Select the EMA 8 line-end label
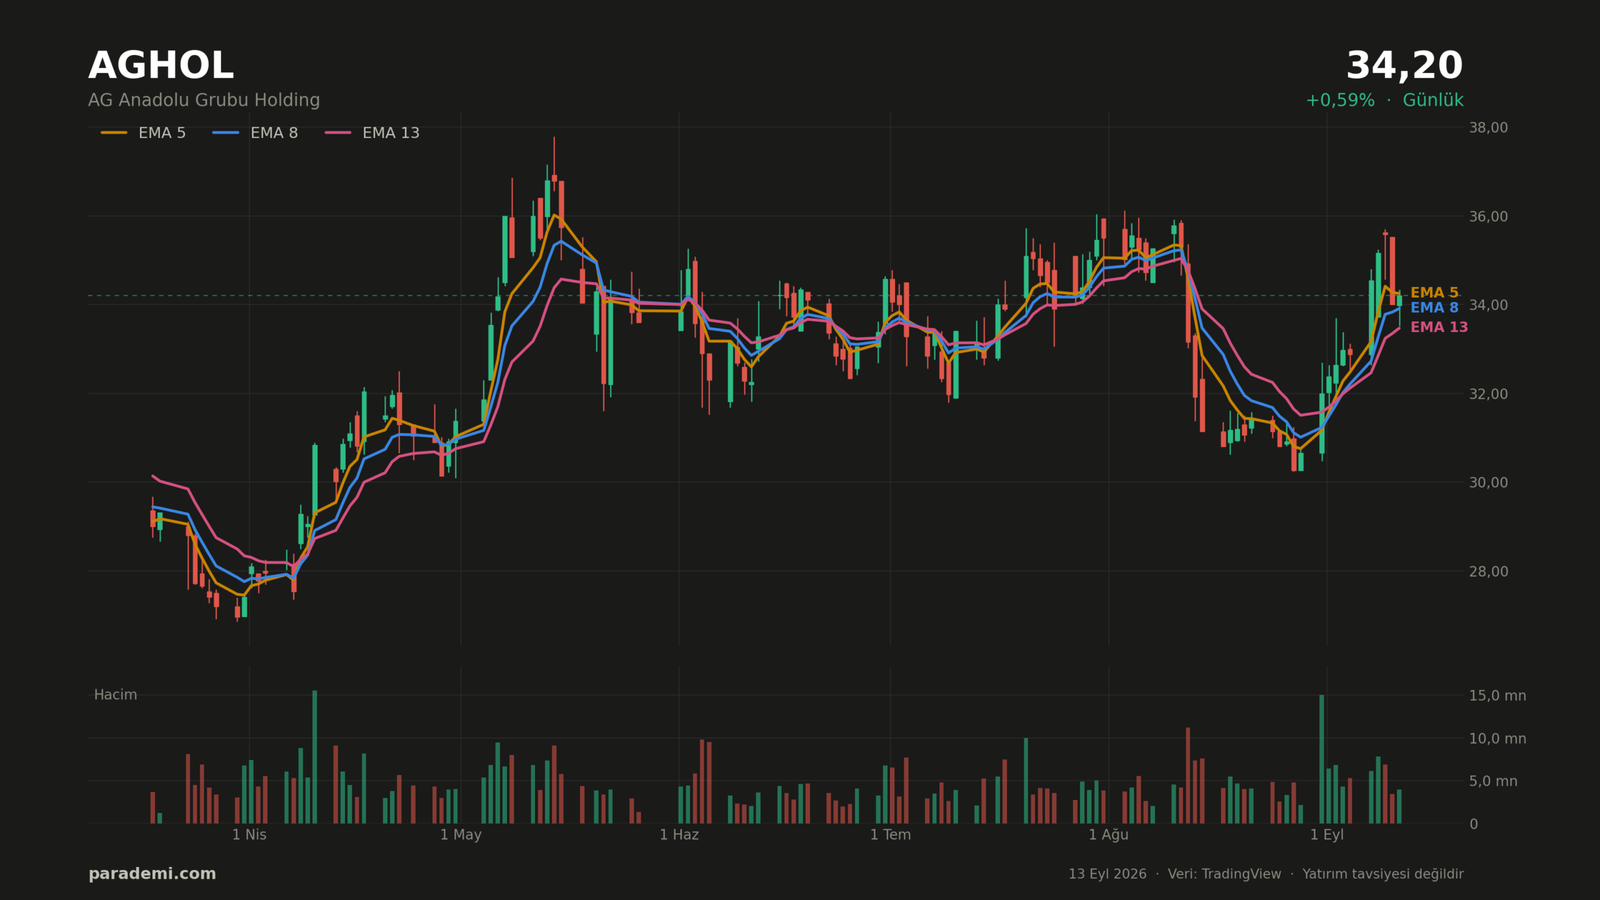The height and width of the screenshot is (900, 1600). point(1434,308)
